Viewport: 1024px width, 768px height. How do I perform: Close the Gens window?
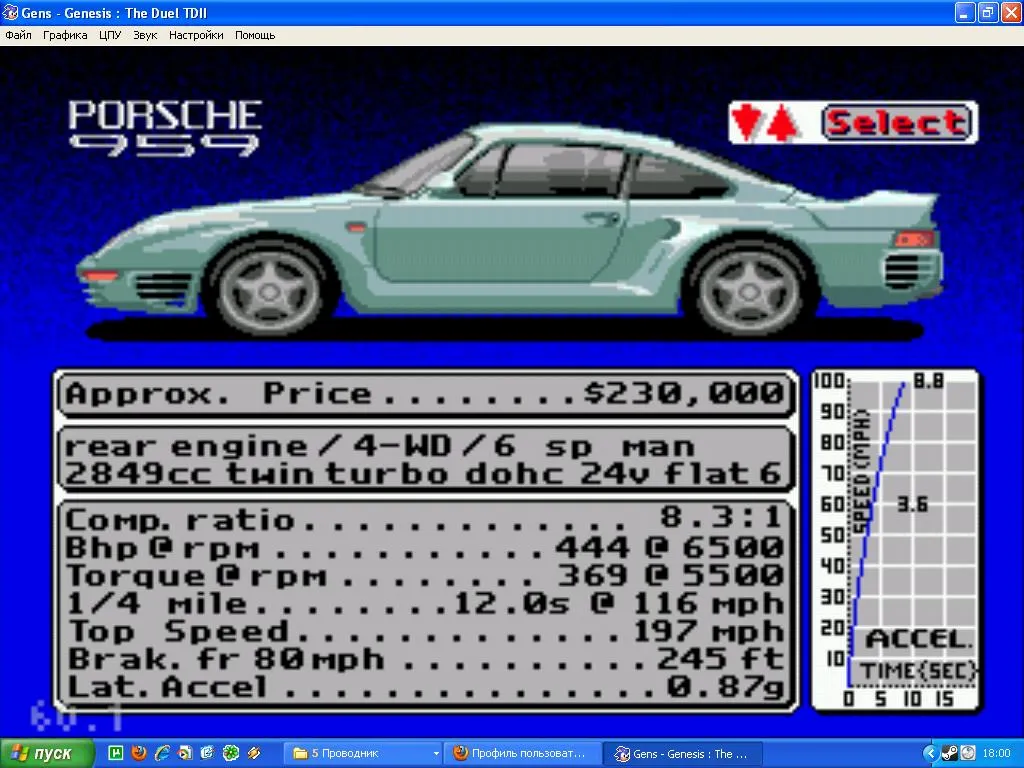point(1010,12)
